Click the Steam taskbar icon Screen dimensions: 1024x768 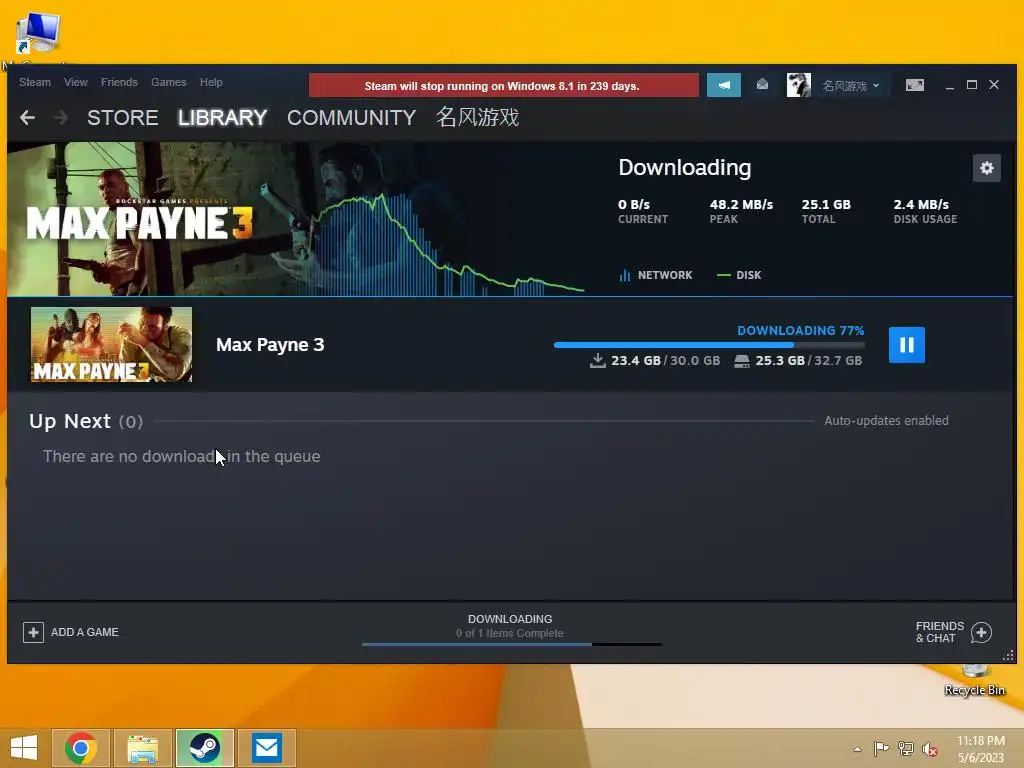[204, 748]
